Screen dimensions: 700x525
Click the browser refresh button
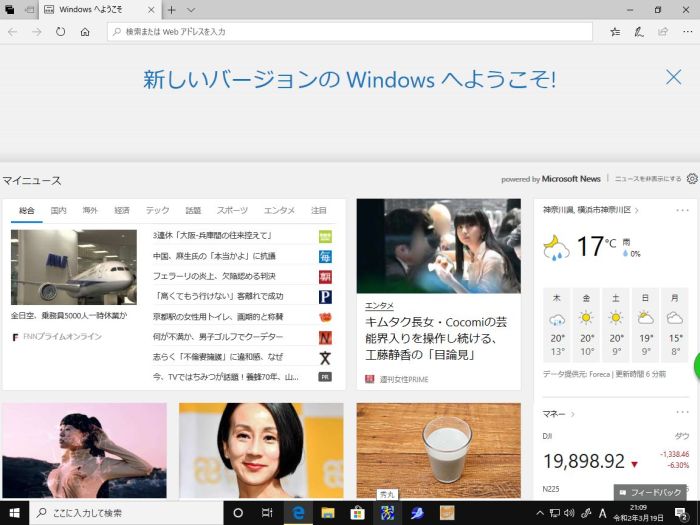61,32
